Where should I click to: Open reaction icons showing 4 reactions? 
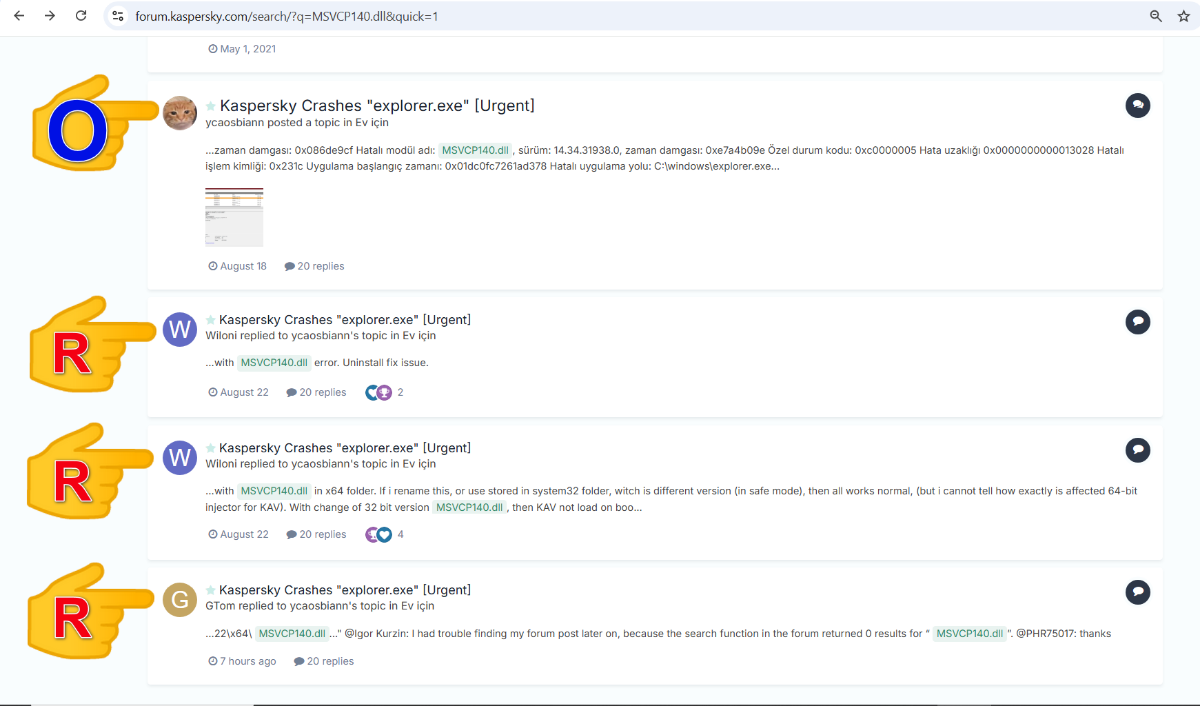[379, 534]
